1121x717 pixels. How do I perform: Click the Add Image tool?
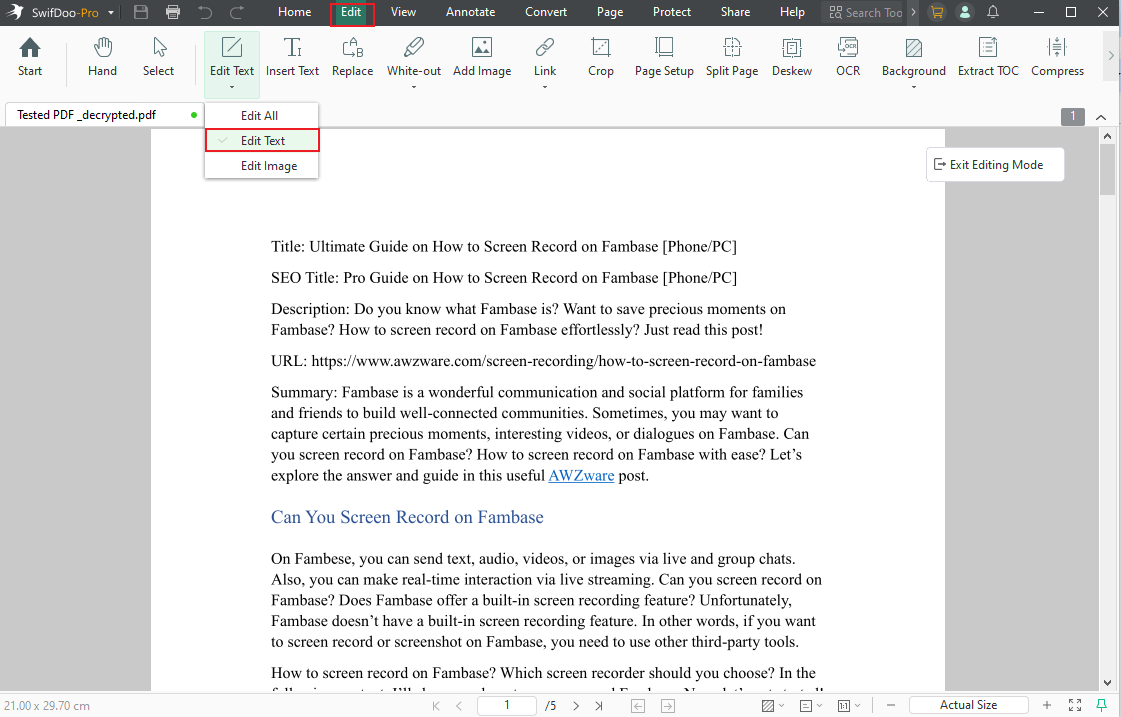(482, 57)
